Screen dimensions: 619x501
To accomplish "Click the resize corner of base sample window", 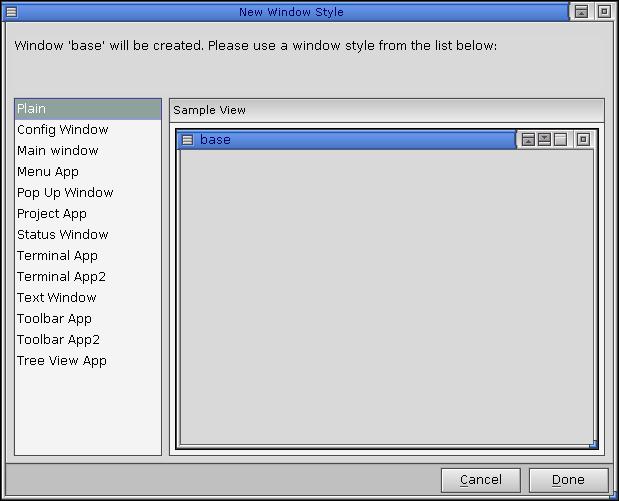I will tap(593, 444).
